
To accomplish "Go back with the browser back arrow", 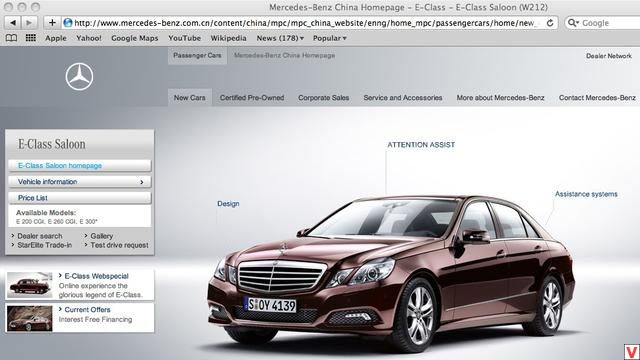I will coord(13,23).
